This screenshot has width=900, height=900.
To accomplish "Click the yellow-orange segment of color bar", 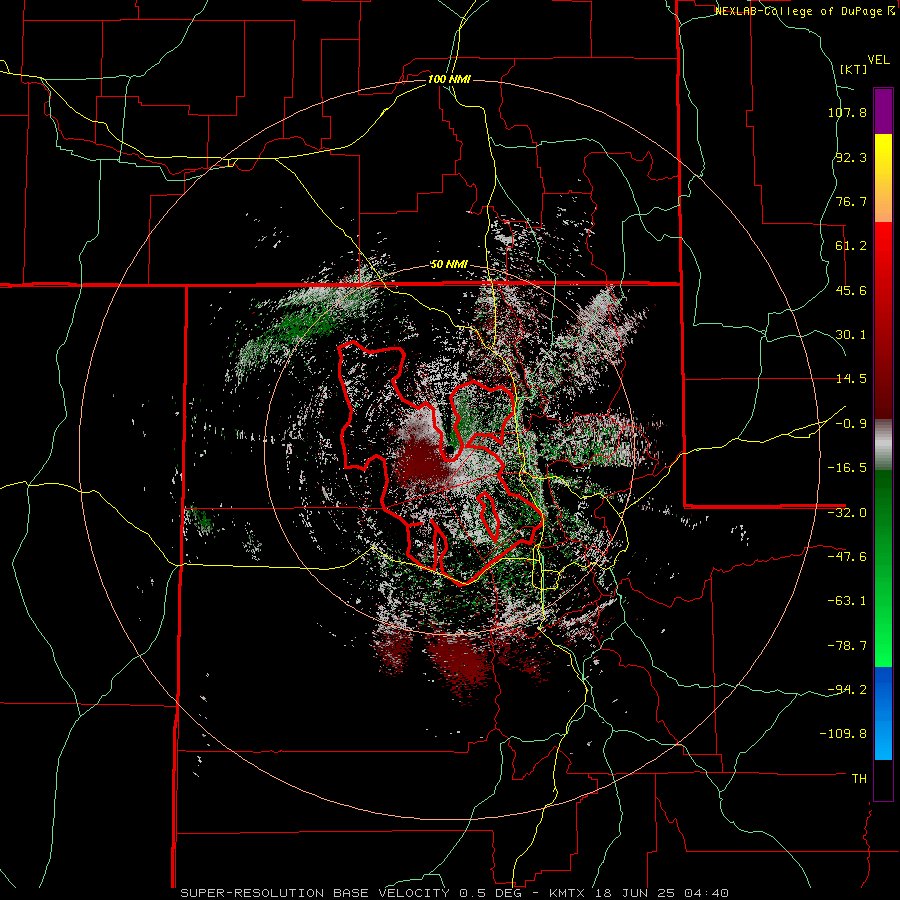I will coord(883,178).
